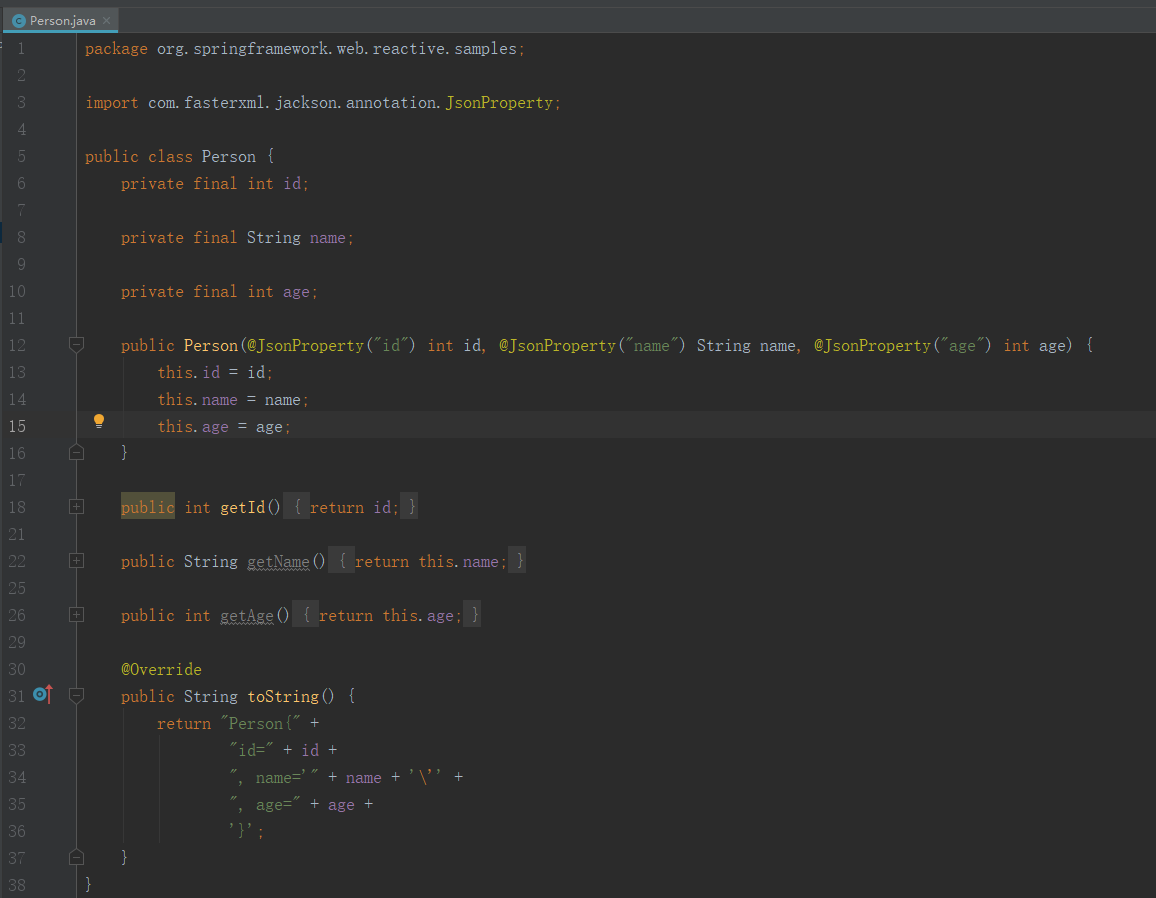Click the toString method name
The image size is (1156, 898).
click(x=283, y=696)
